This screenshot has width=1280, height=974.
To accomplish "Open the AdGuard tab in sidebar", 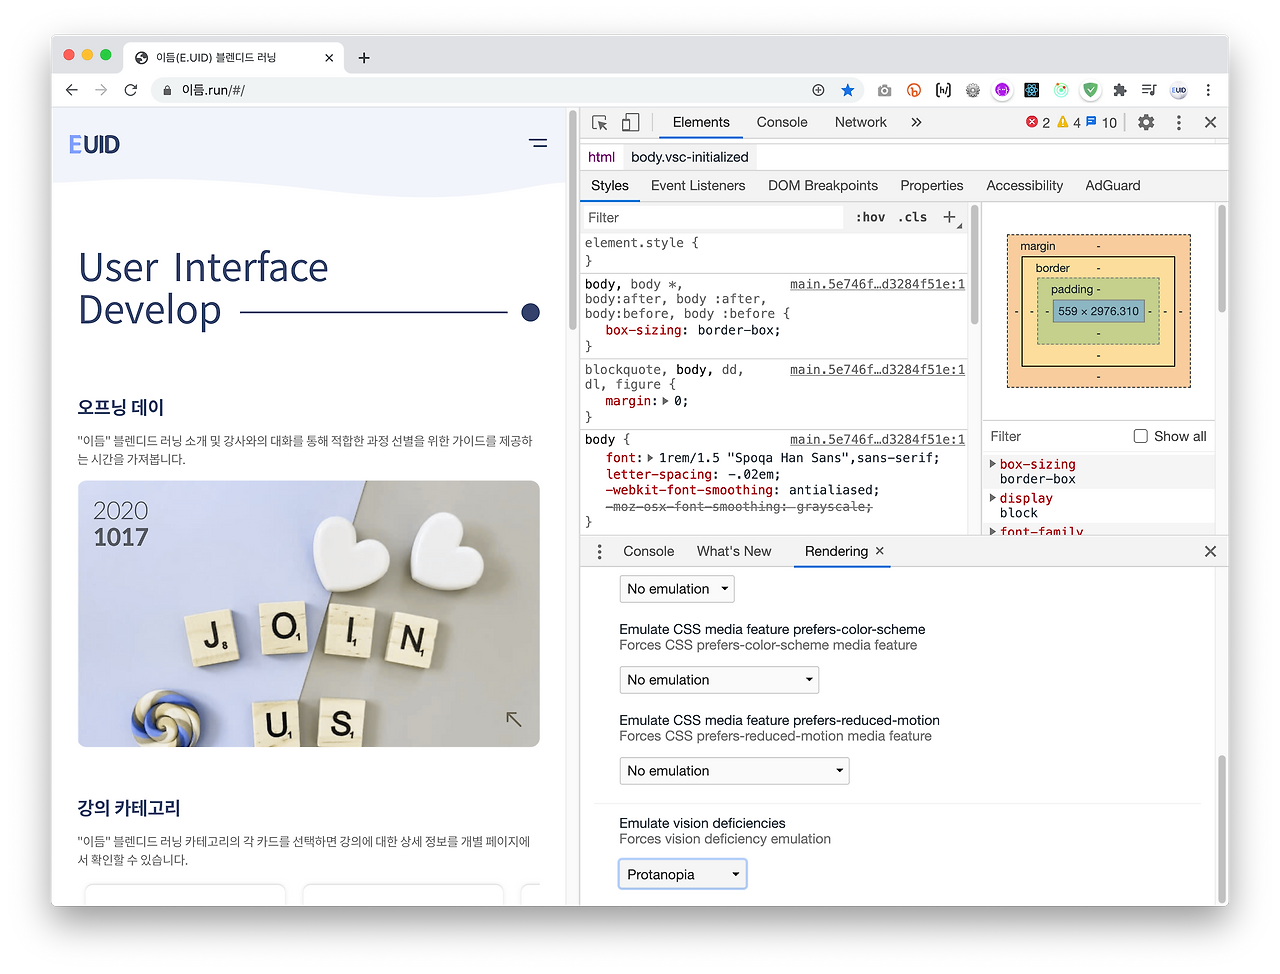I will point(1113,186).
